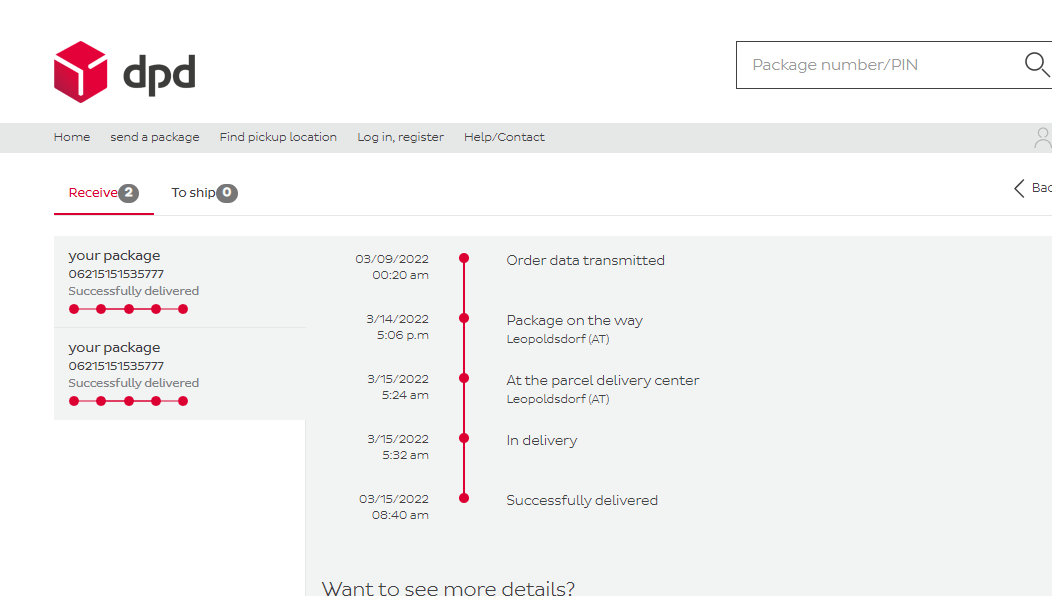Switch to the Receive tab

93,193
